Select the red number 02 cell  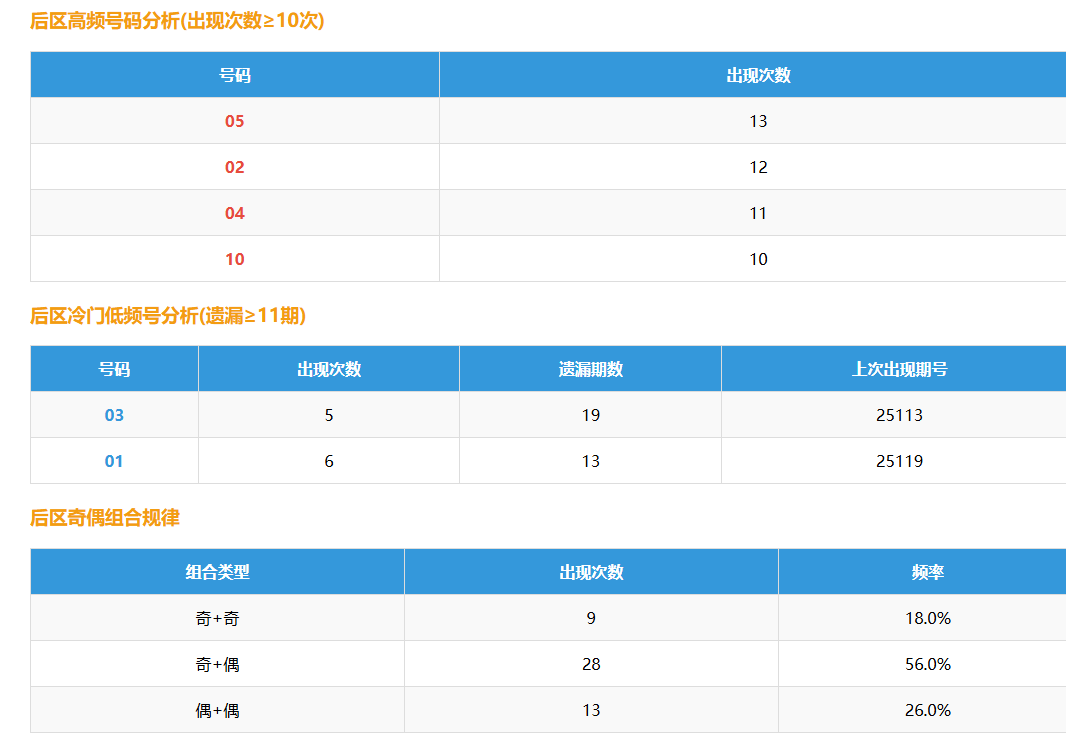pyautogui.click(x=234, y=167)
